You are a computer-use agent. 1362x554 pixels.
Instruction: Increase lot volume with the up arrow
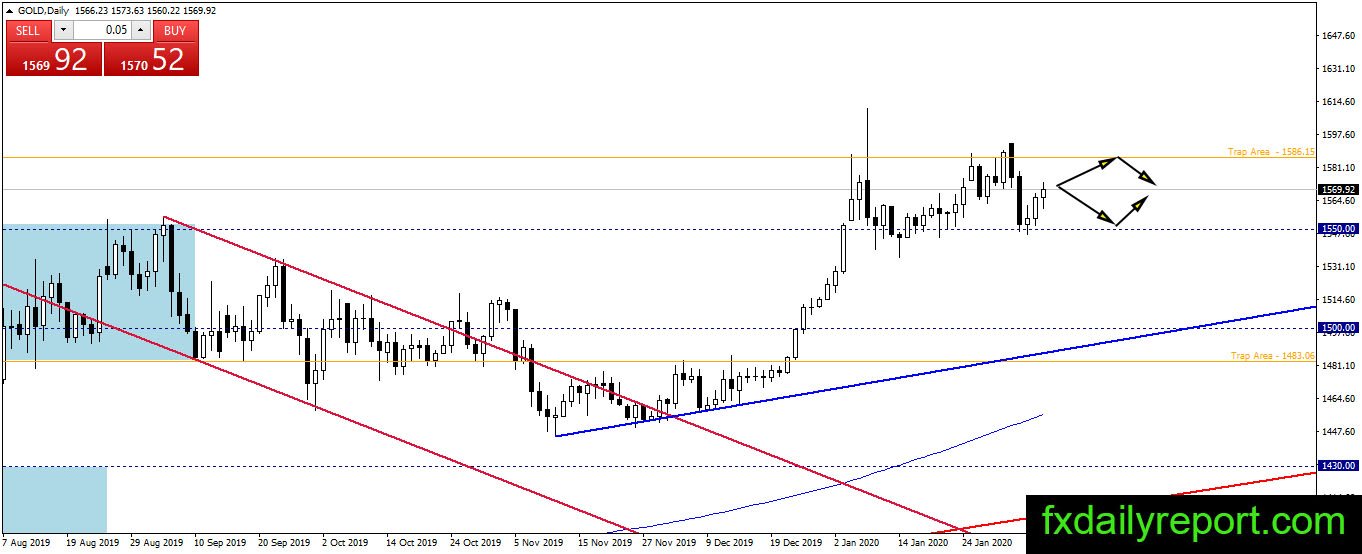click(143, 30)
